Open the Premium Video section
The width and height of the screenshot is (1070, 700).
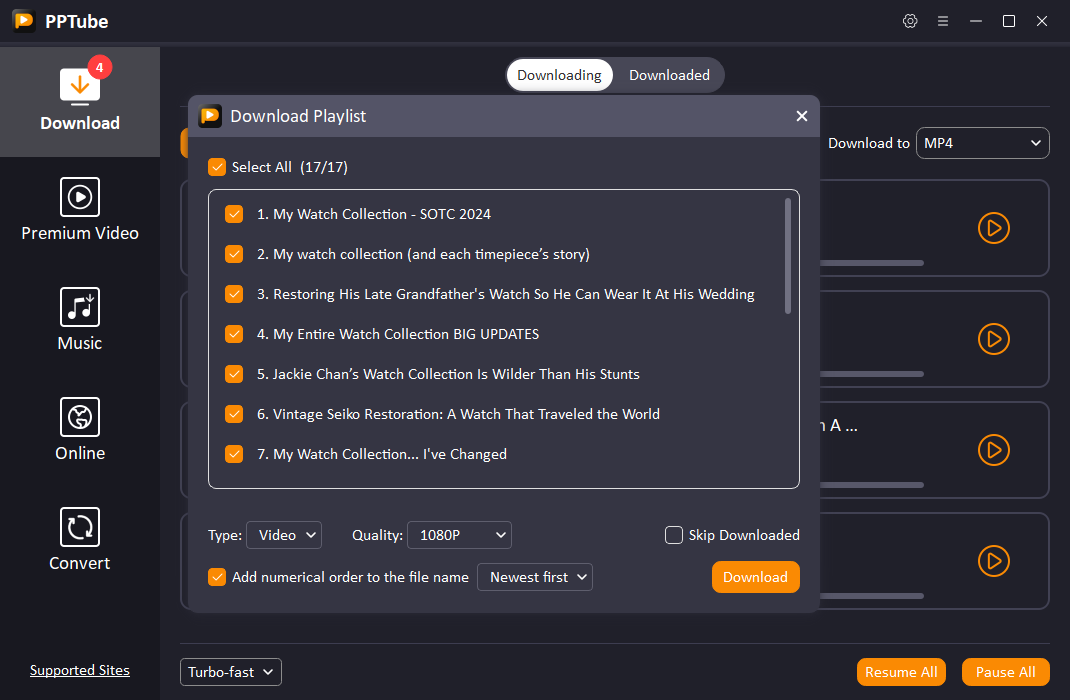pyautogui.click(x=79, y=210)
